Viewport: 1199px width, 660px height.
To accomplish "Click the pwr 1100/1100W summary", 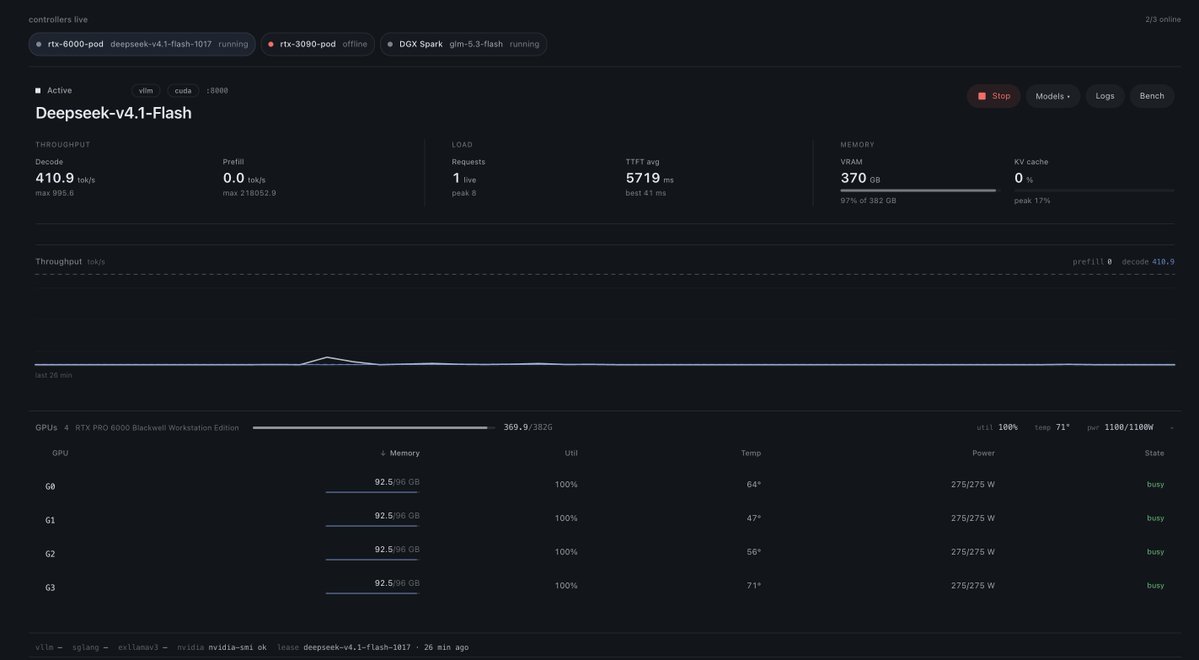I will pos(1120,428).
